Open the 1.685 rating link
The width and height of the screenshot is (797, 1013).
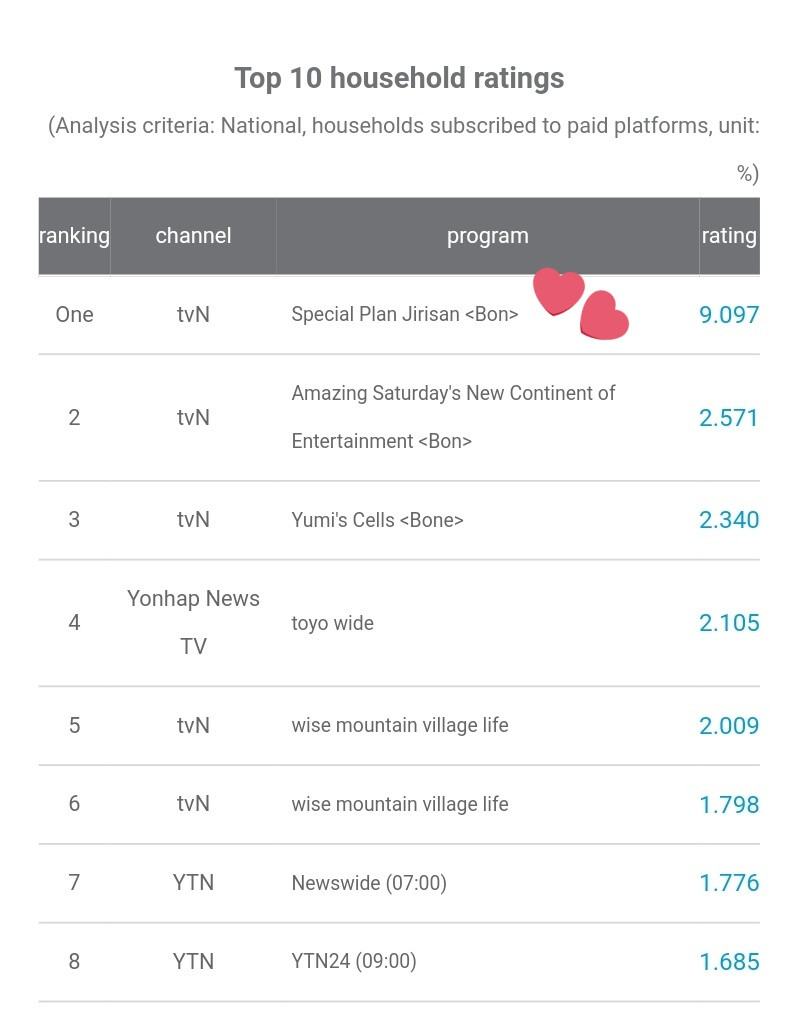pyautogui.click(x=729, y=961)
